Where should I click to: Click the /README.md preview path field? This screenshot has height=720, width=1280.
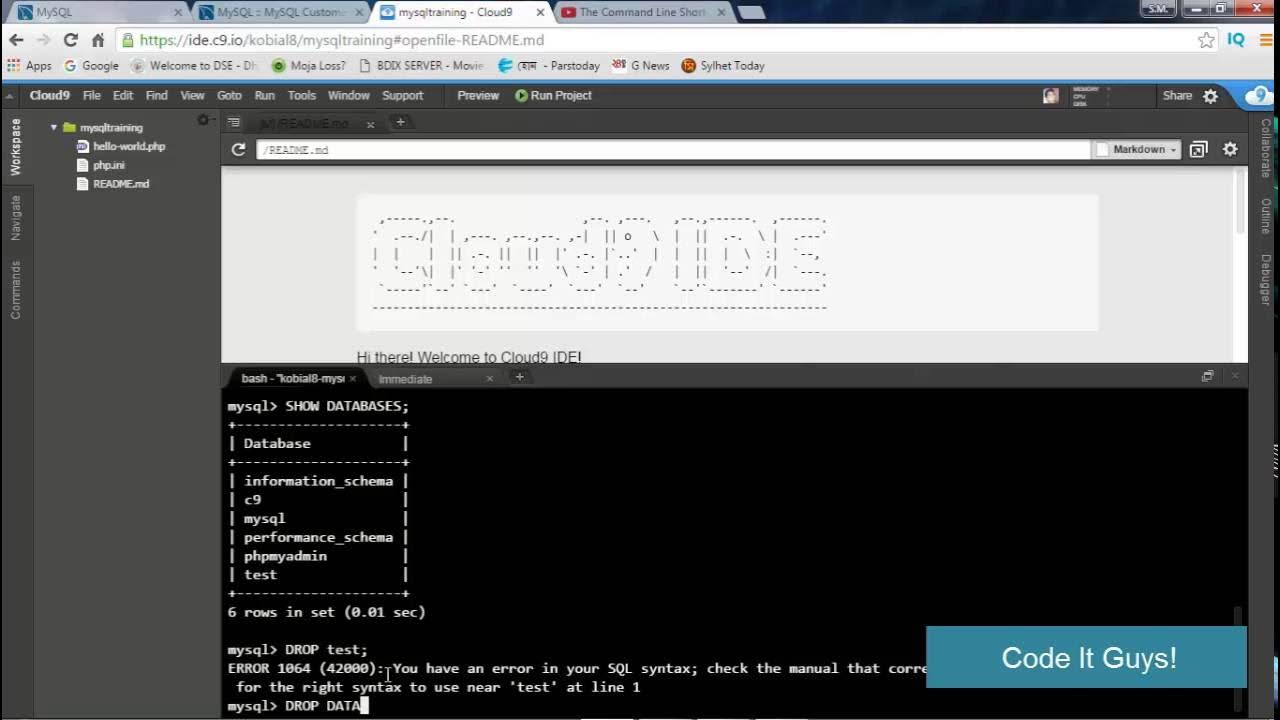coord(673,150)
